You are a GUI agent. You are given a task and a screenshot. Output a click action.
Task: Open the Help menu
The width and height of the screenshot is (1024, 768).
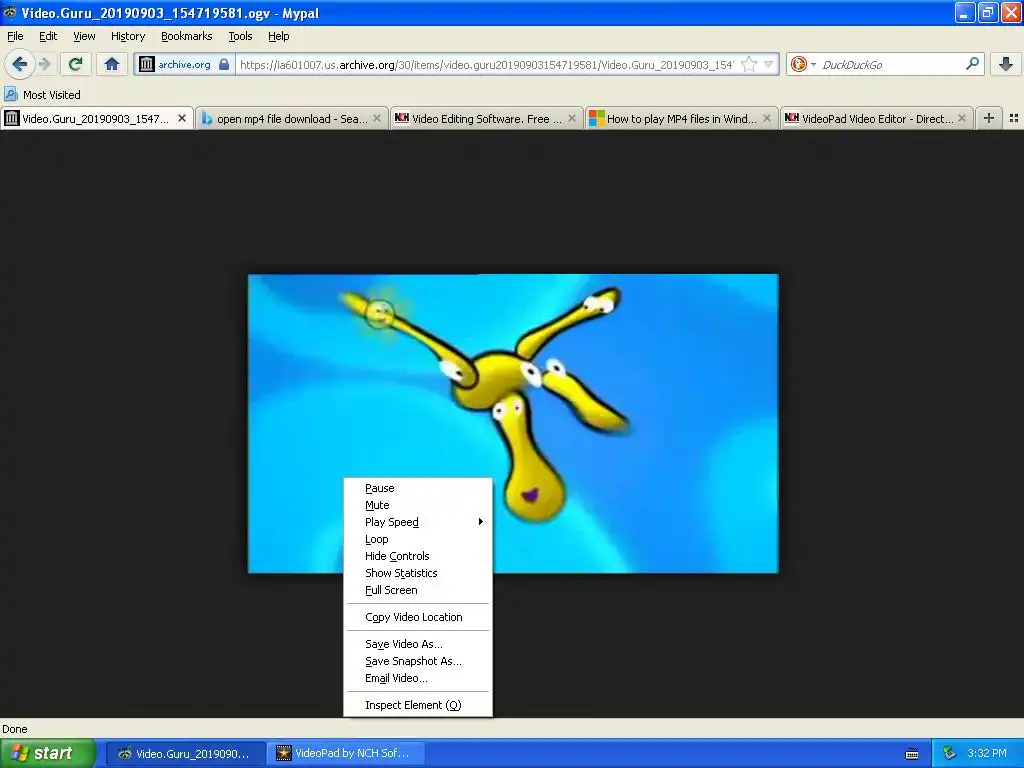point(279,36)
